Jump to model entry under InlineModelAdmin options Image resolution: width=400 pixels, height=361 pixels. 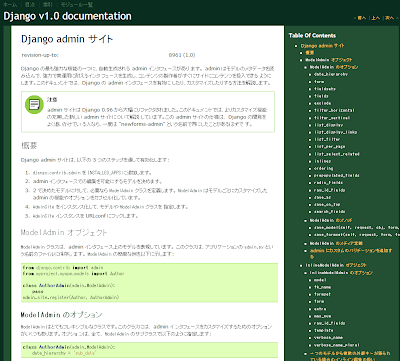[320, 280]
